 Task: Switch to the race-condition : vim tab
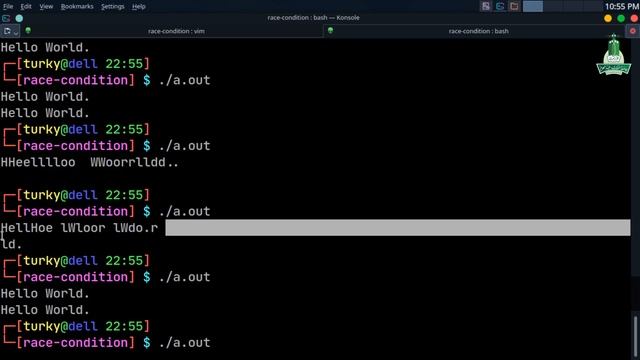[176, 31]
